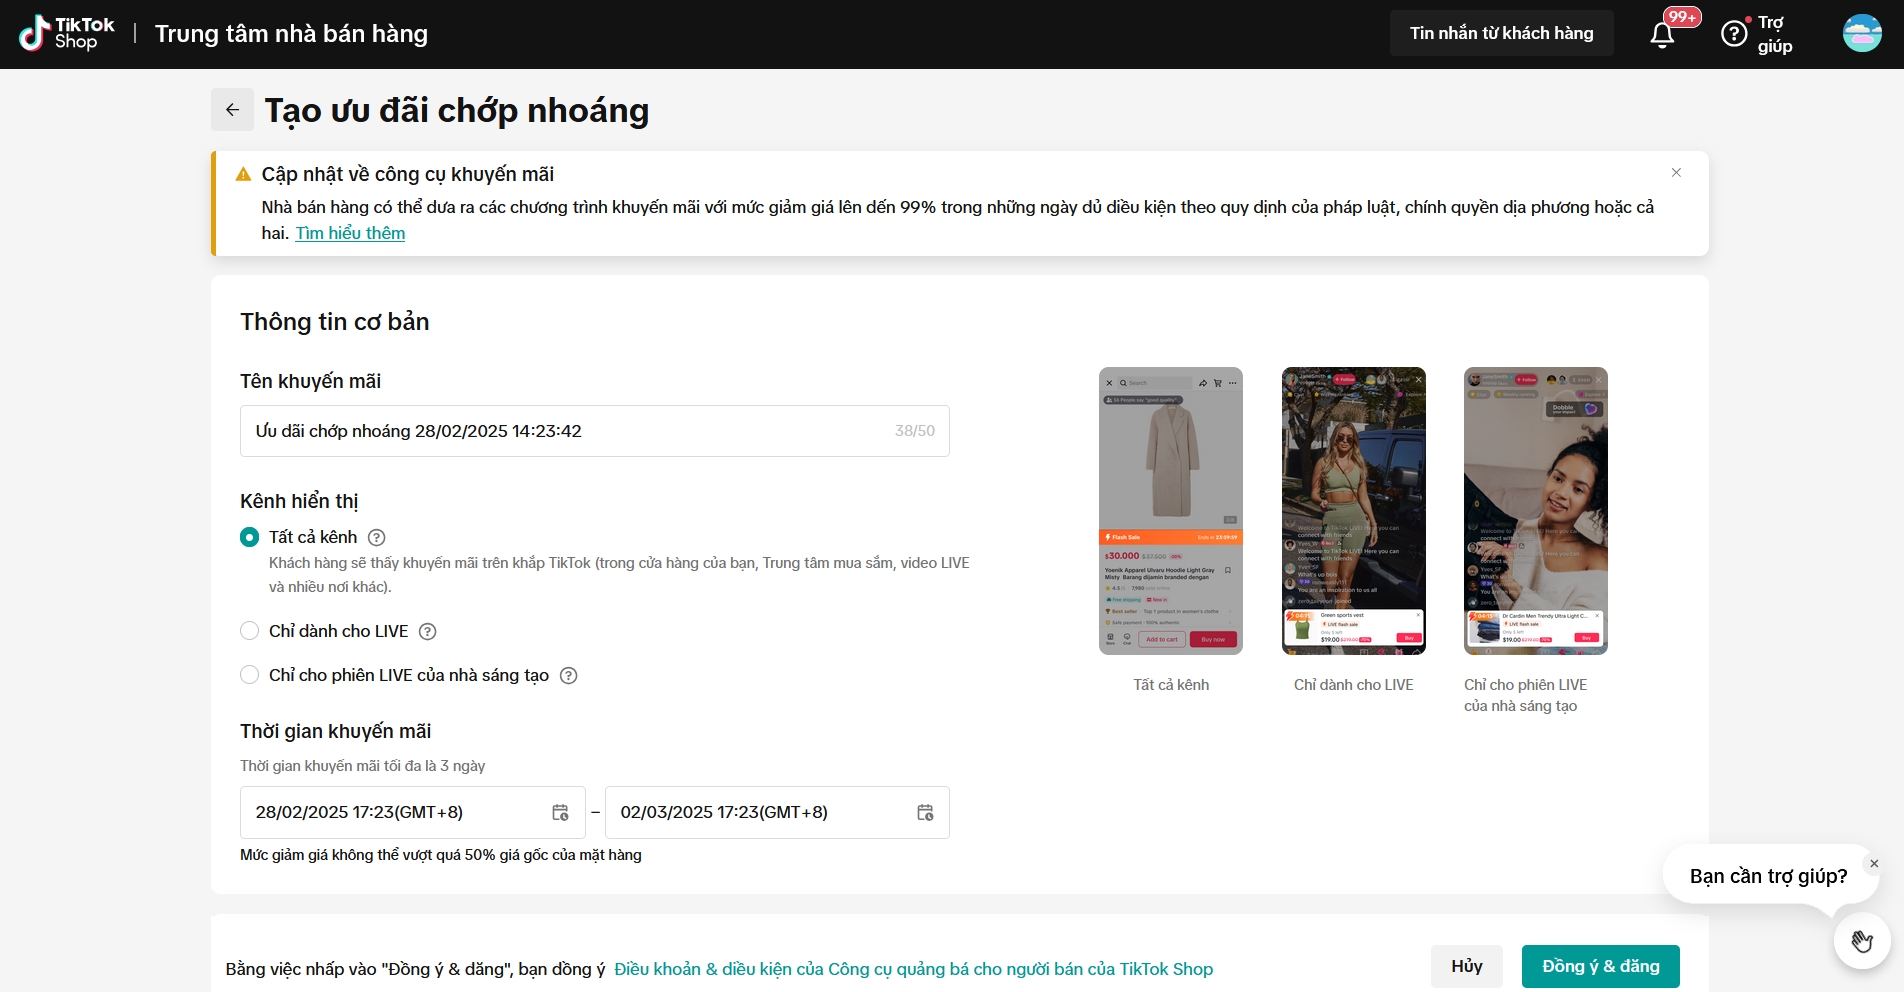Open the waving hand help chat icon
The height and width of the screenshot is (992, 1904).
(x=1861, y=941)
